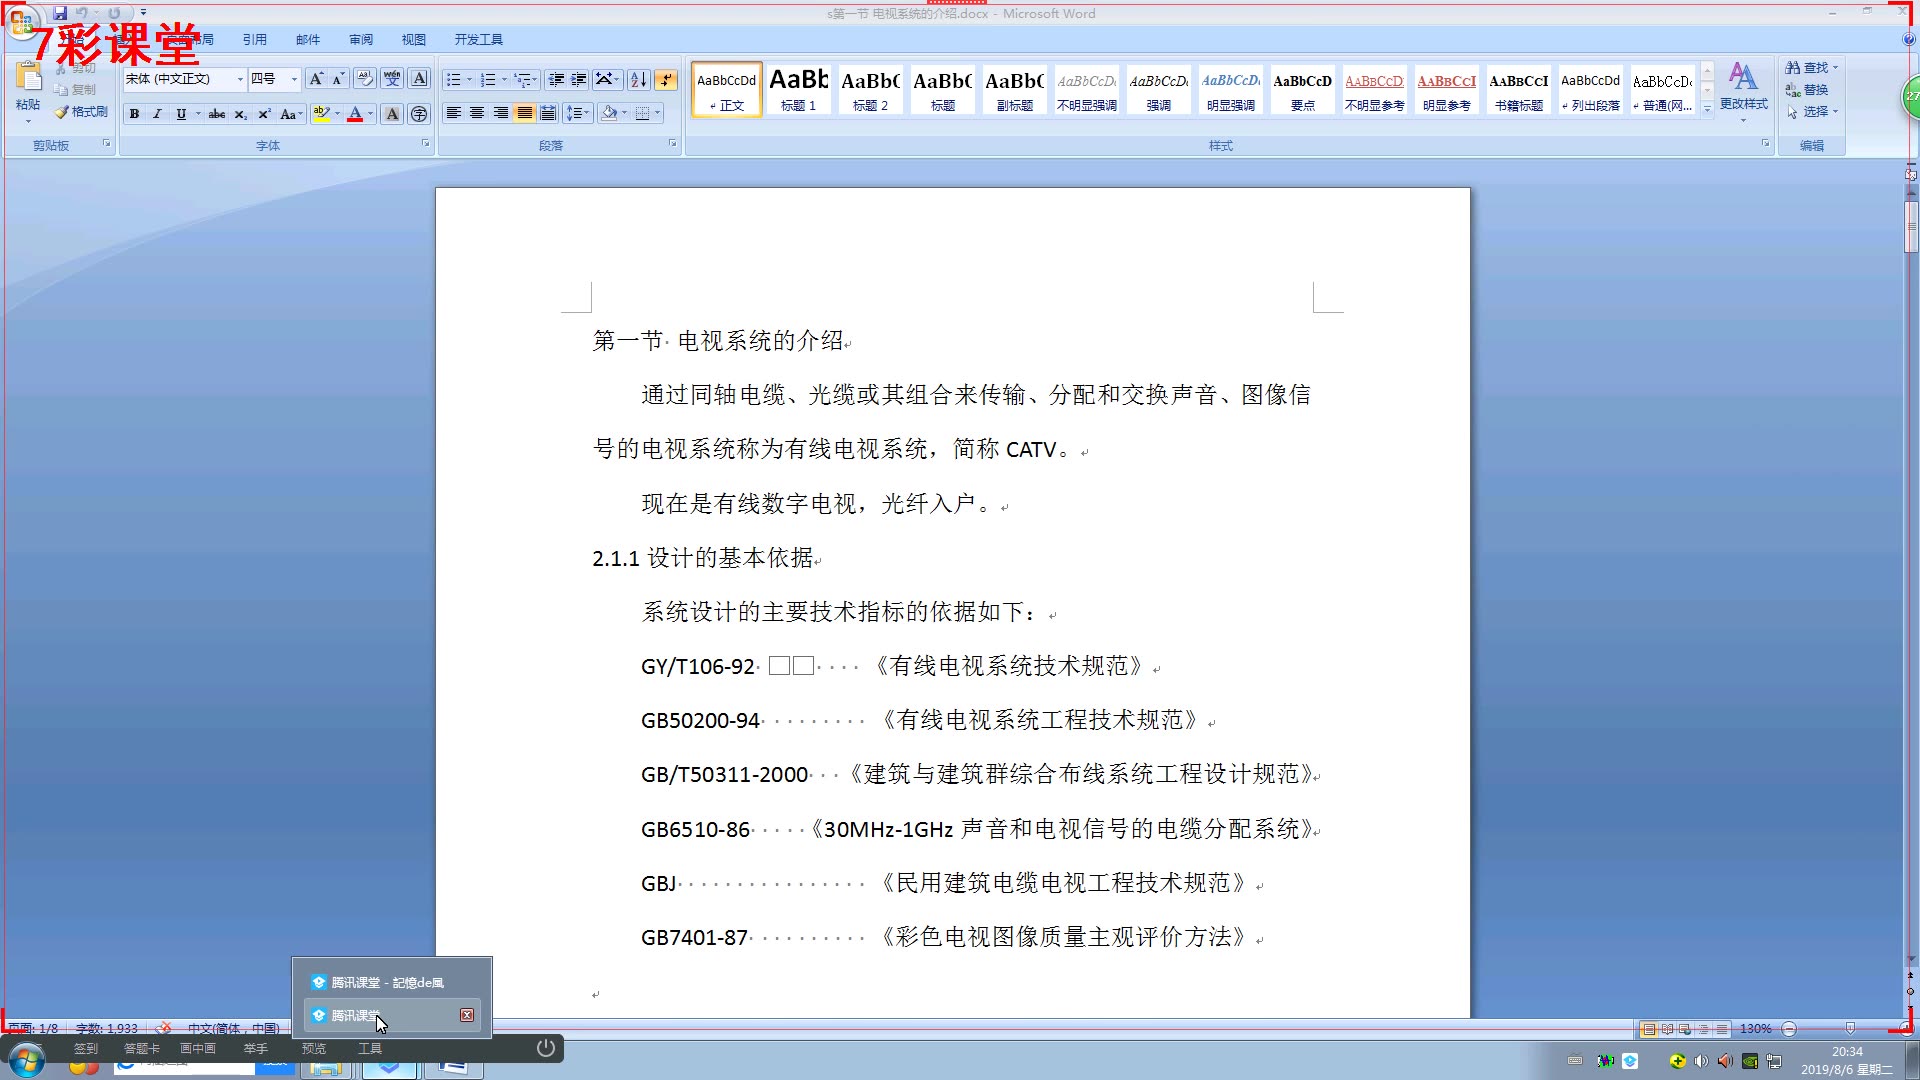The width and height of the screenshot is (1920, 1080).
Task: Apply subscript formatting
Action: coord(240,114)
